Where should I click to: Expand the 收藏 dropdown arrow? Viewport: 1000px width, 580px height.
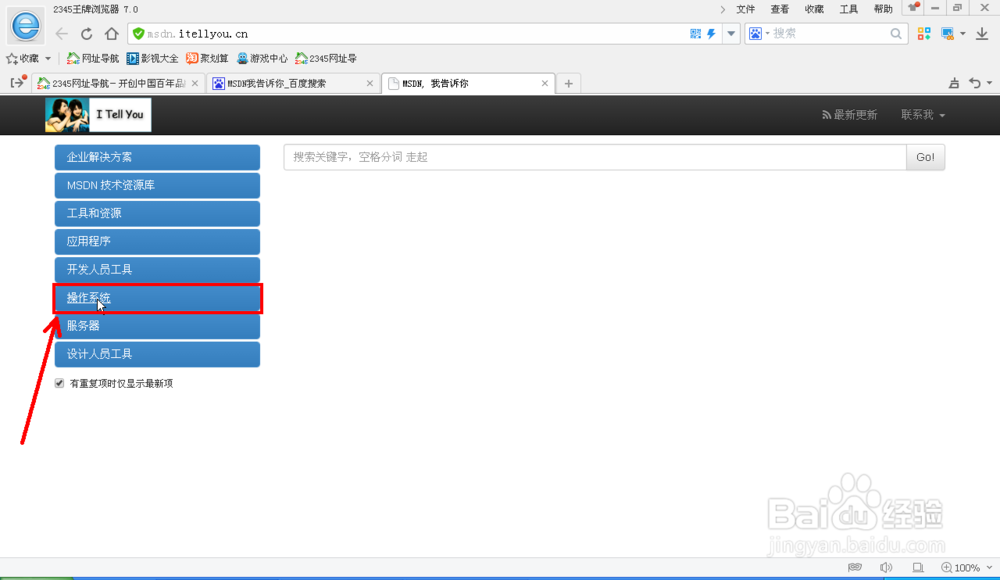click(x=48, y=59)
